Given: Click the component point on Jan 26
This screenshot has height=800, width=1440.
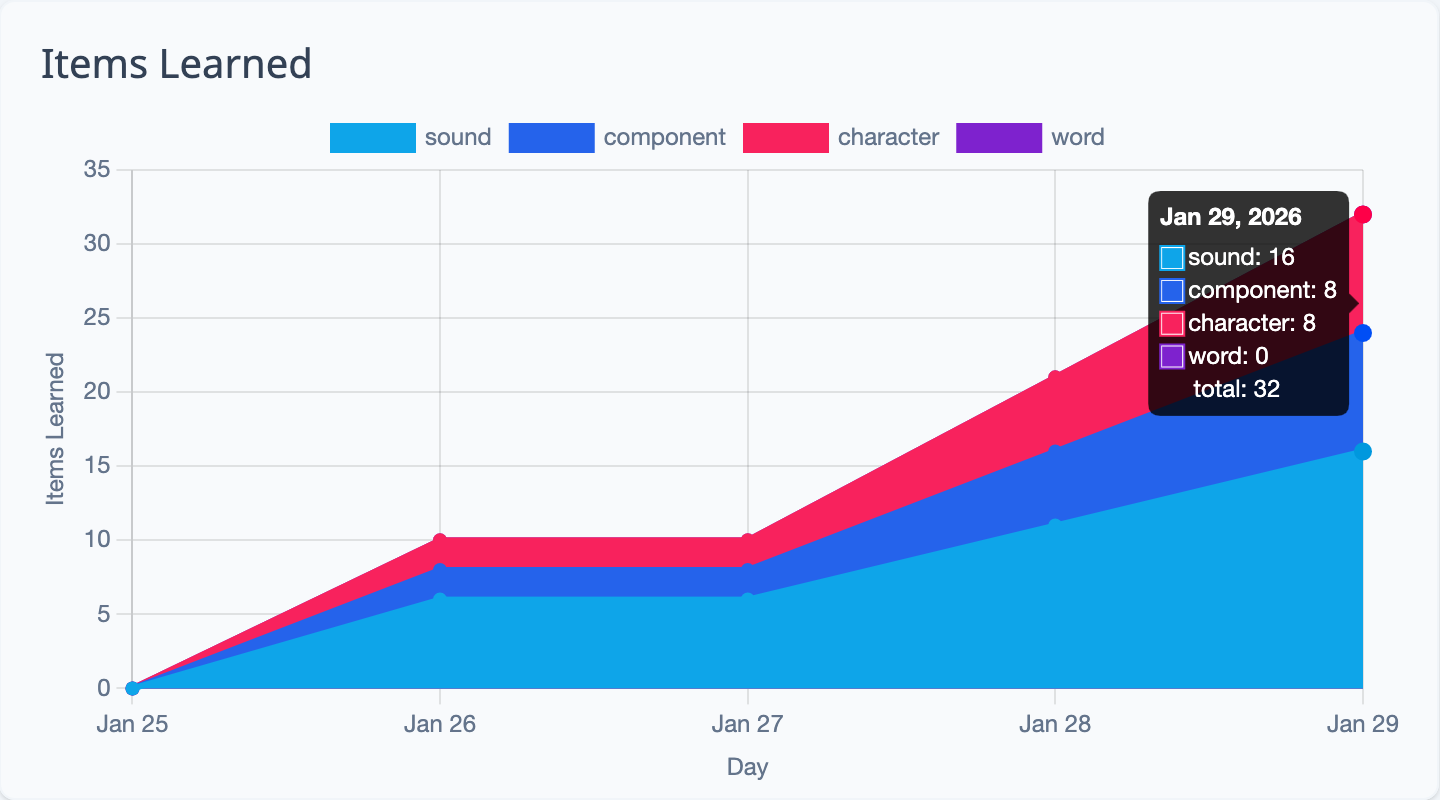Looking at the screenshot, I should (x=440, y=570).
